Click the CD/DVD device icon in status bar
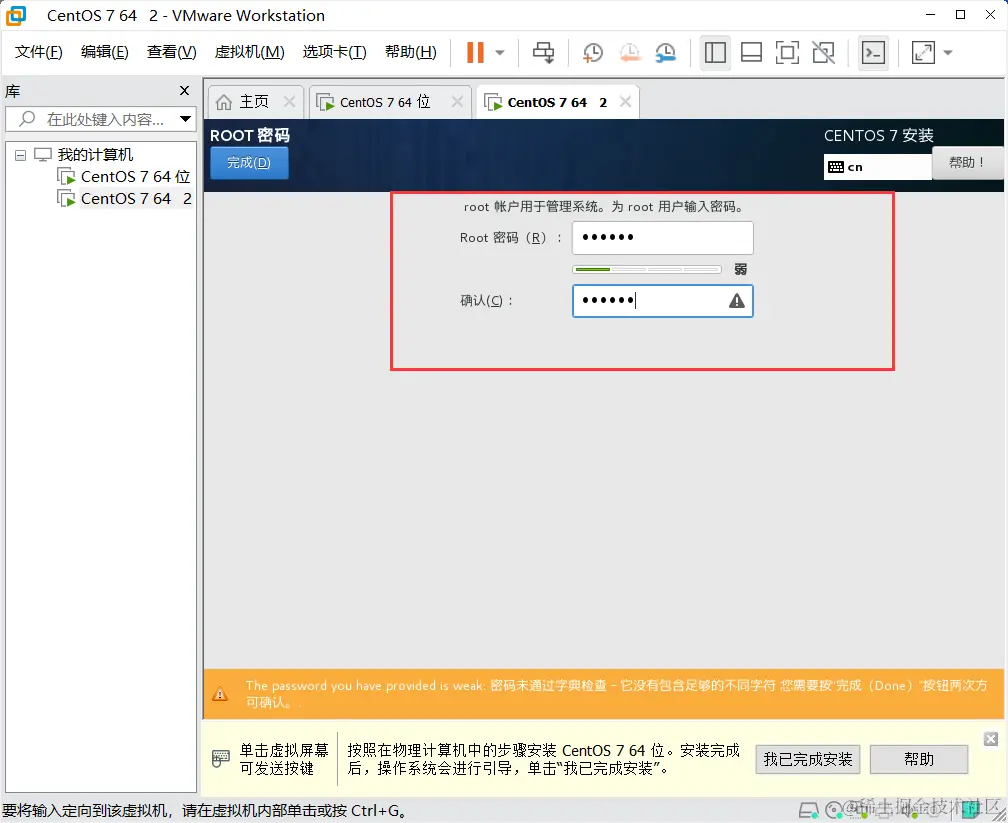This screenshot has width=1008, height=823. pos(833,810)
